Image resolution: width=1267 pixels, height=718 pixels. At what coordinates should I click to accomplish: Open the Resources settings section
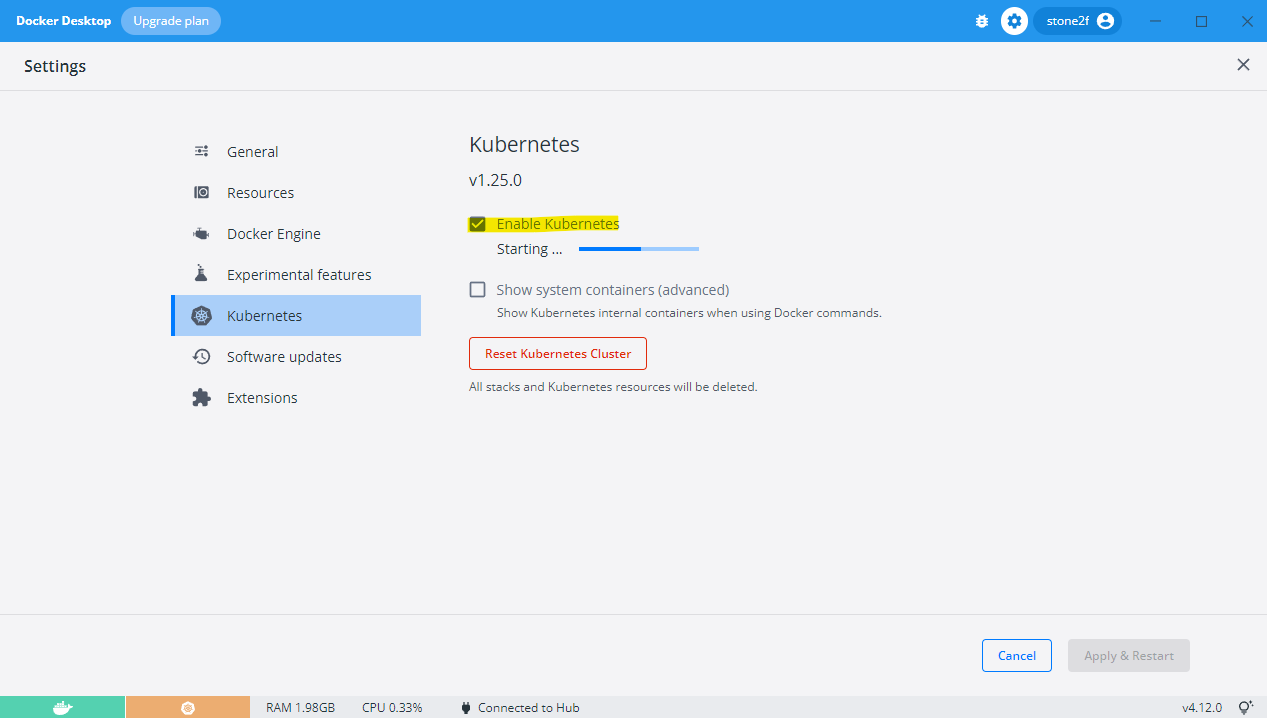pos(296,193)
